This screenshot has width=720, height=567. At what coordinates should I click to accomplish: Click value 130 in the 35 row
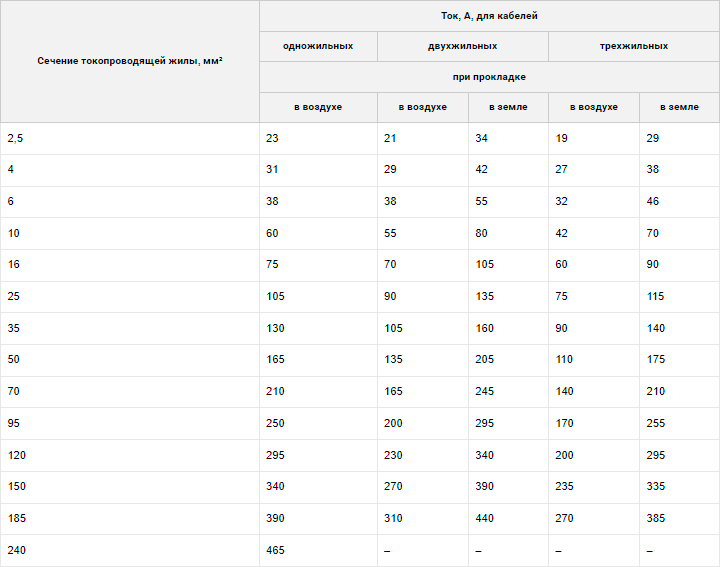(x=275, y=328)
